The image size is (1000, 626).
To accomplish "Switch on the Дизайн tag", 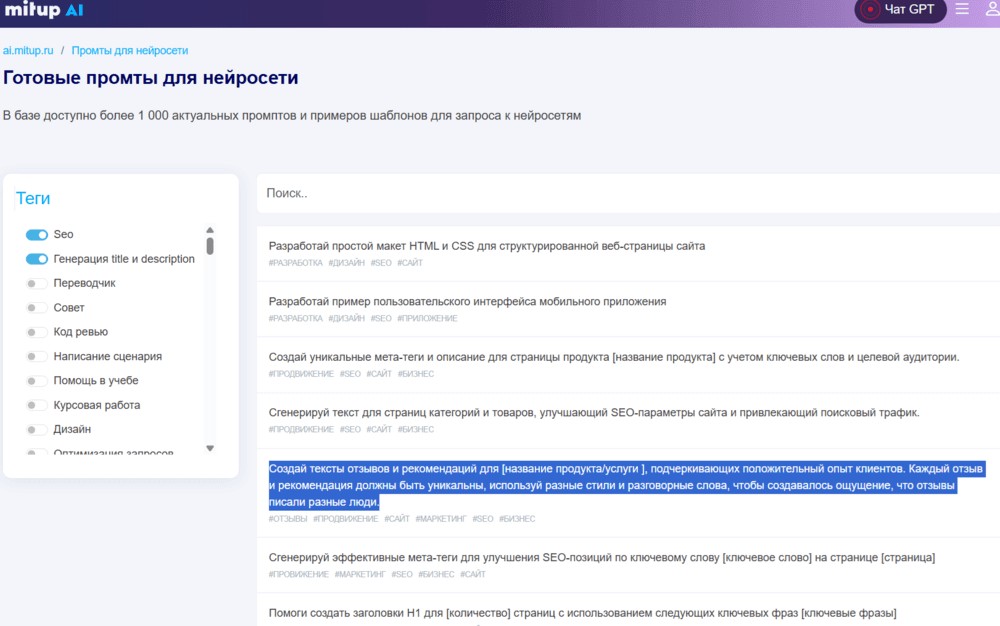I will coord(36,430).
